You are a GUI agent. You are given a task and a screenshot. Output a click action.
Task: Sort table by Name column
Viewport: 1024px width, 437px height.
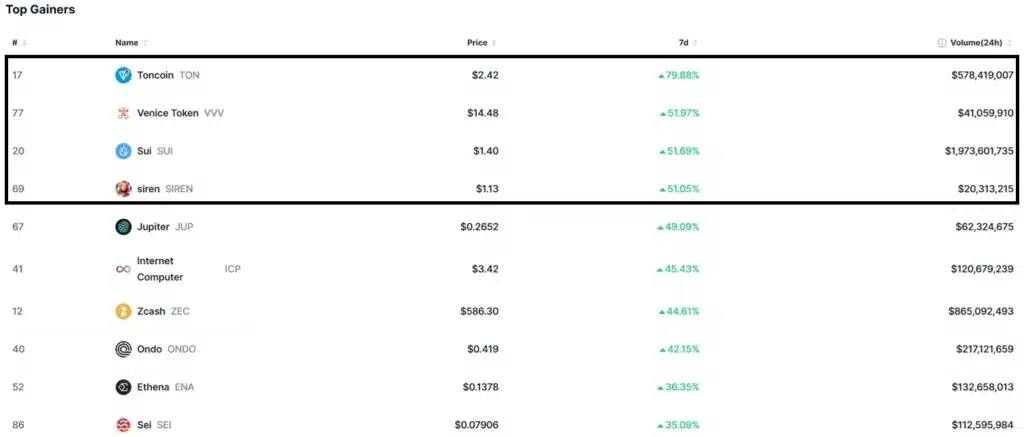tap(131, 42)
